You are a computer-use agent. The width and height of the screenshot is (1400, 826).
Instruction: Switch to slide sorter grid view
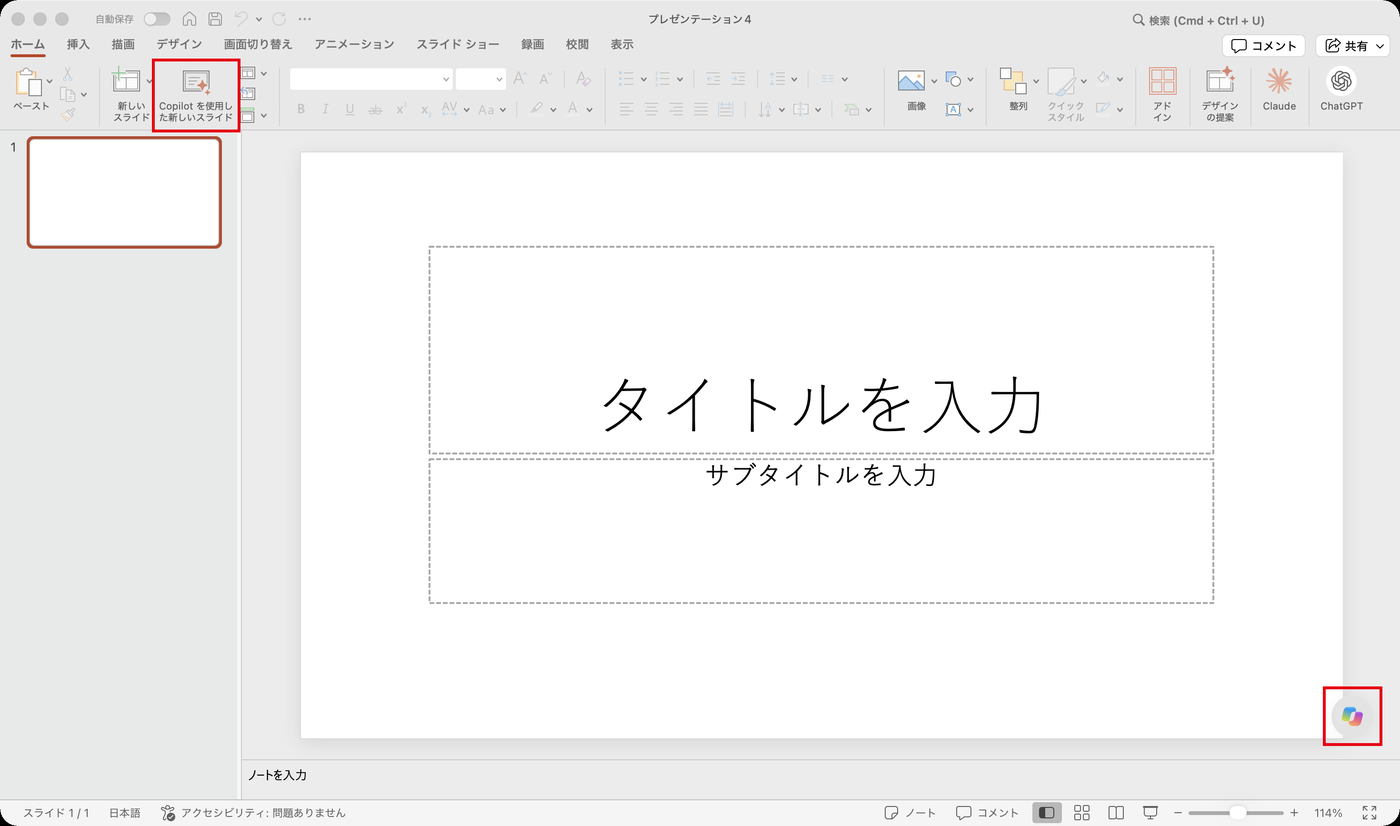point(1082,813)
